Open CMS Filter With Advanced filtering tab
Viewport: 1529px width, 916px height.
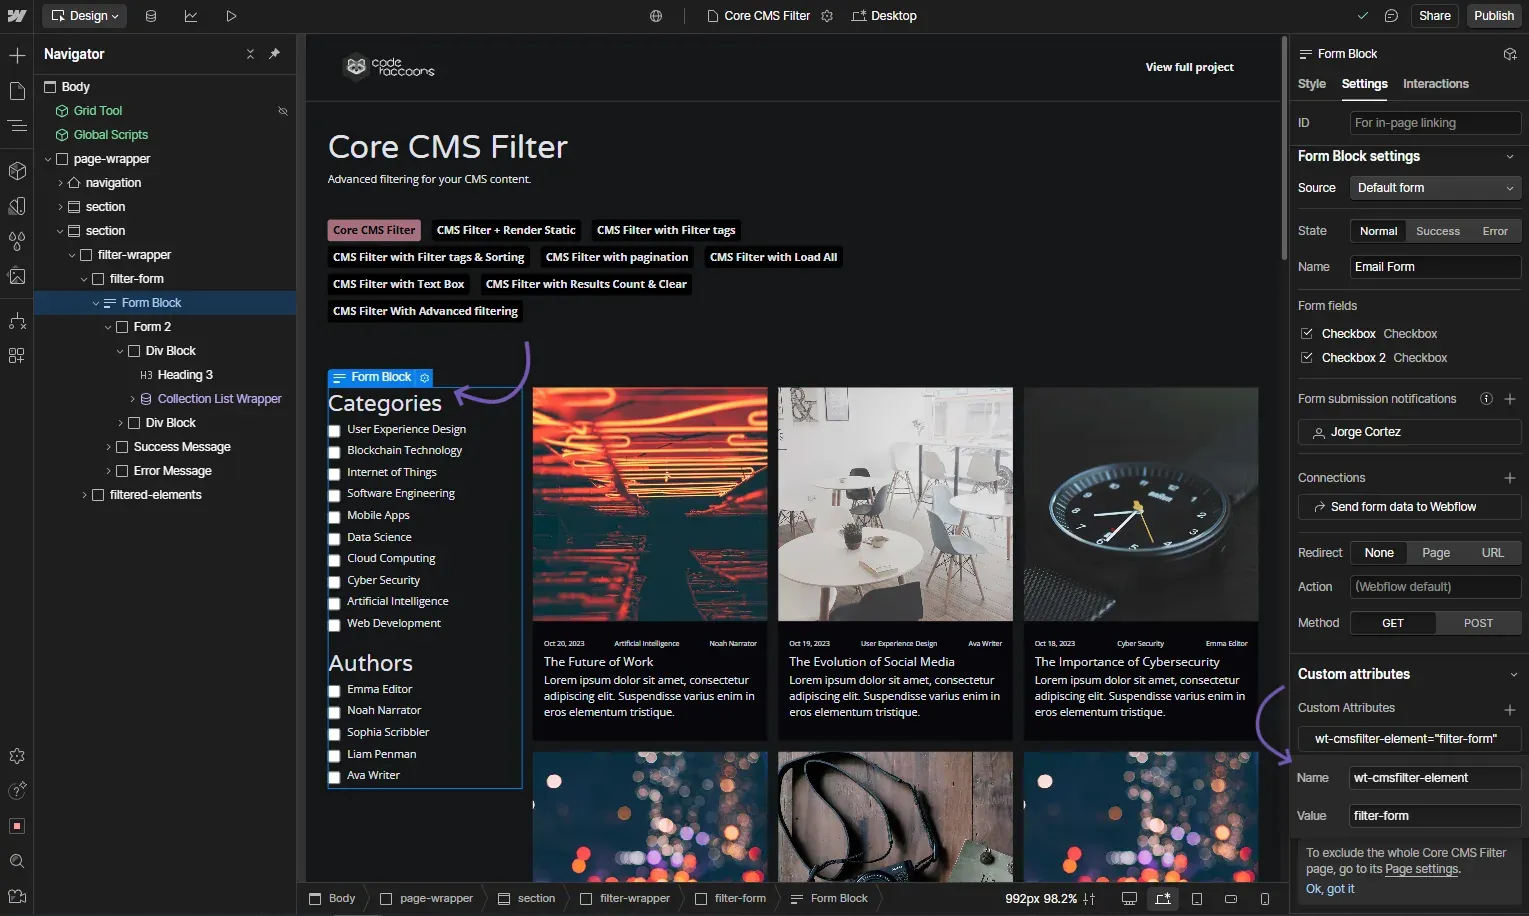(425, 311)
